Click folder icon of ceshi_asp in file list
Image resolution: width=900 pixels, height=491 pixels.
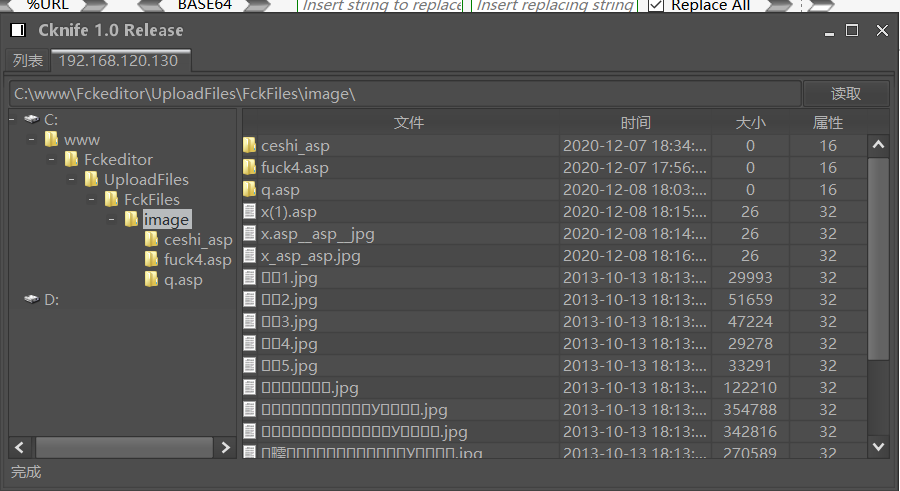tap(250, 145)
